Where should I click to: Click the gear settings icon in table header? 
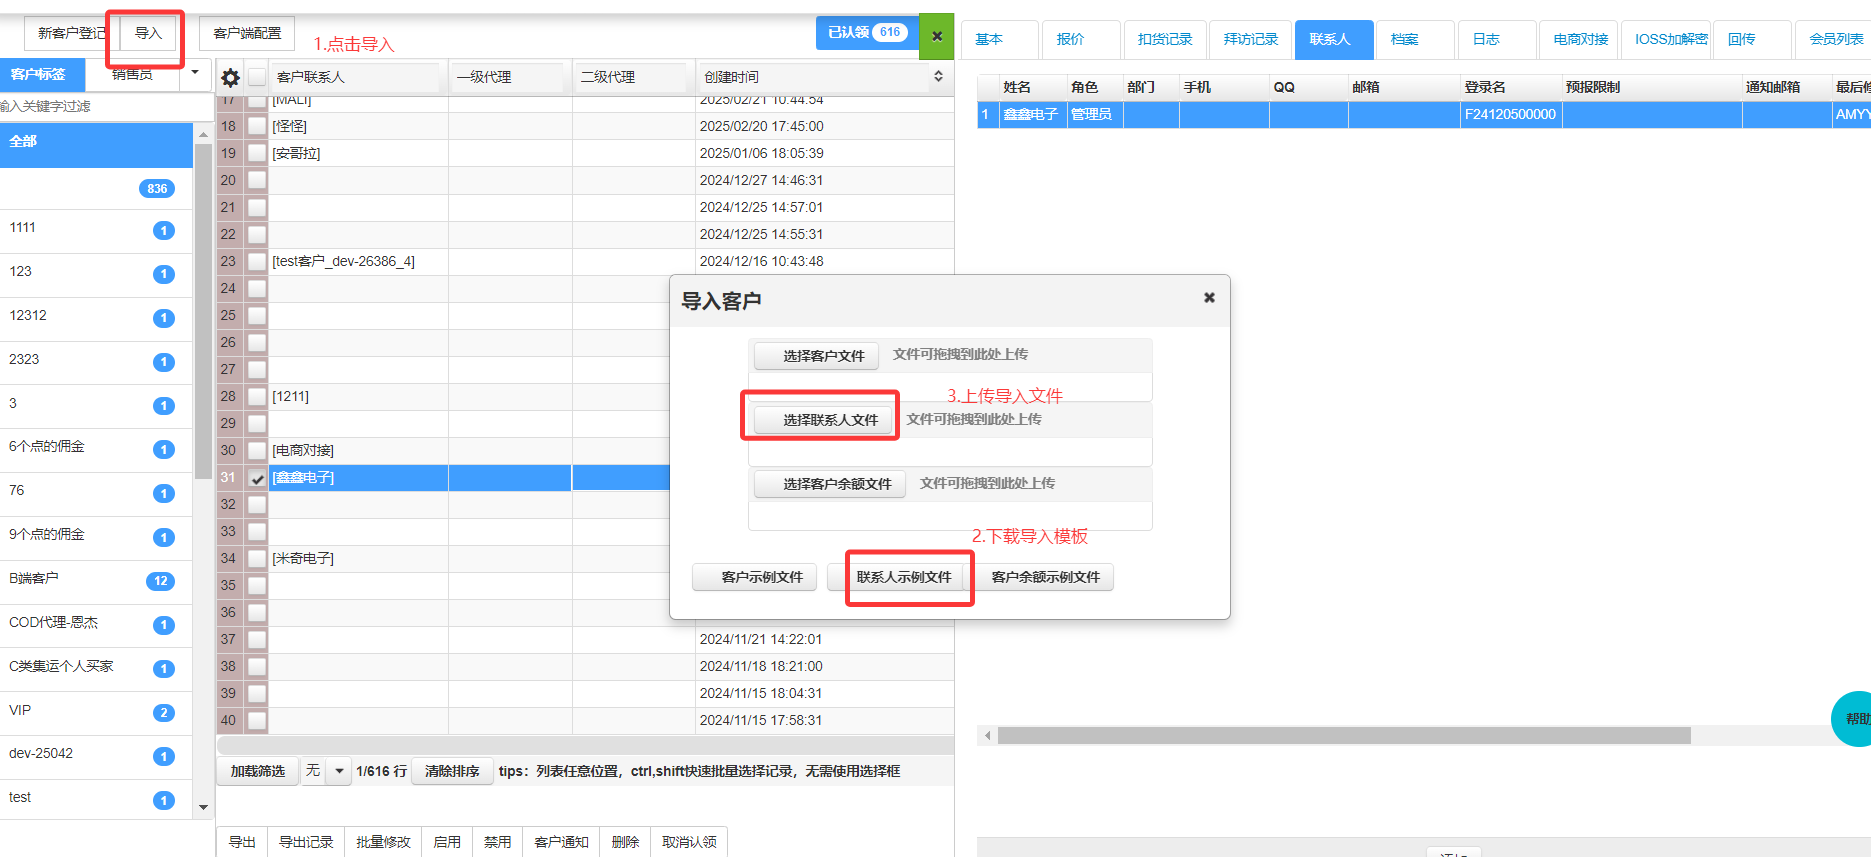point(230,78)
